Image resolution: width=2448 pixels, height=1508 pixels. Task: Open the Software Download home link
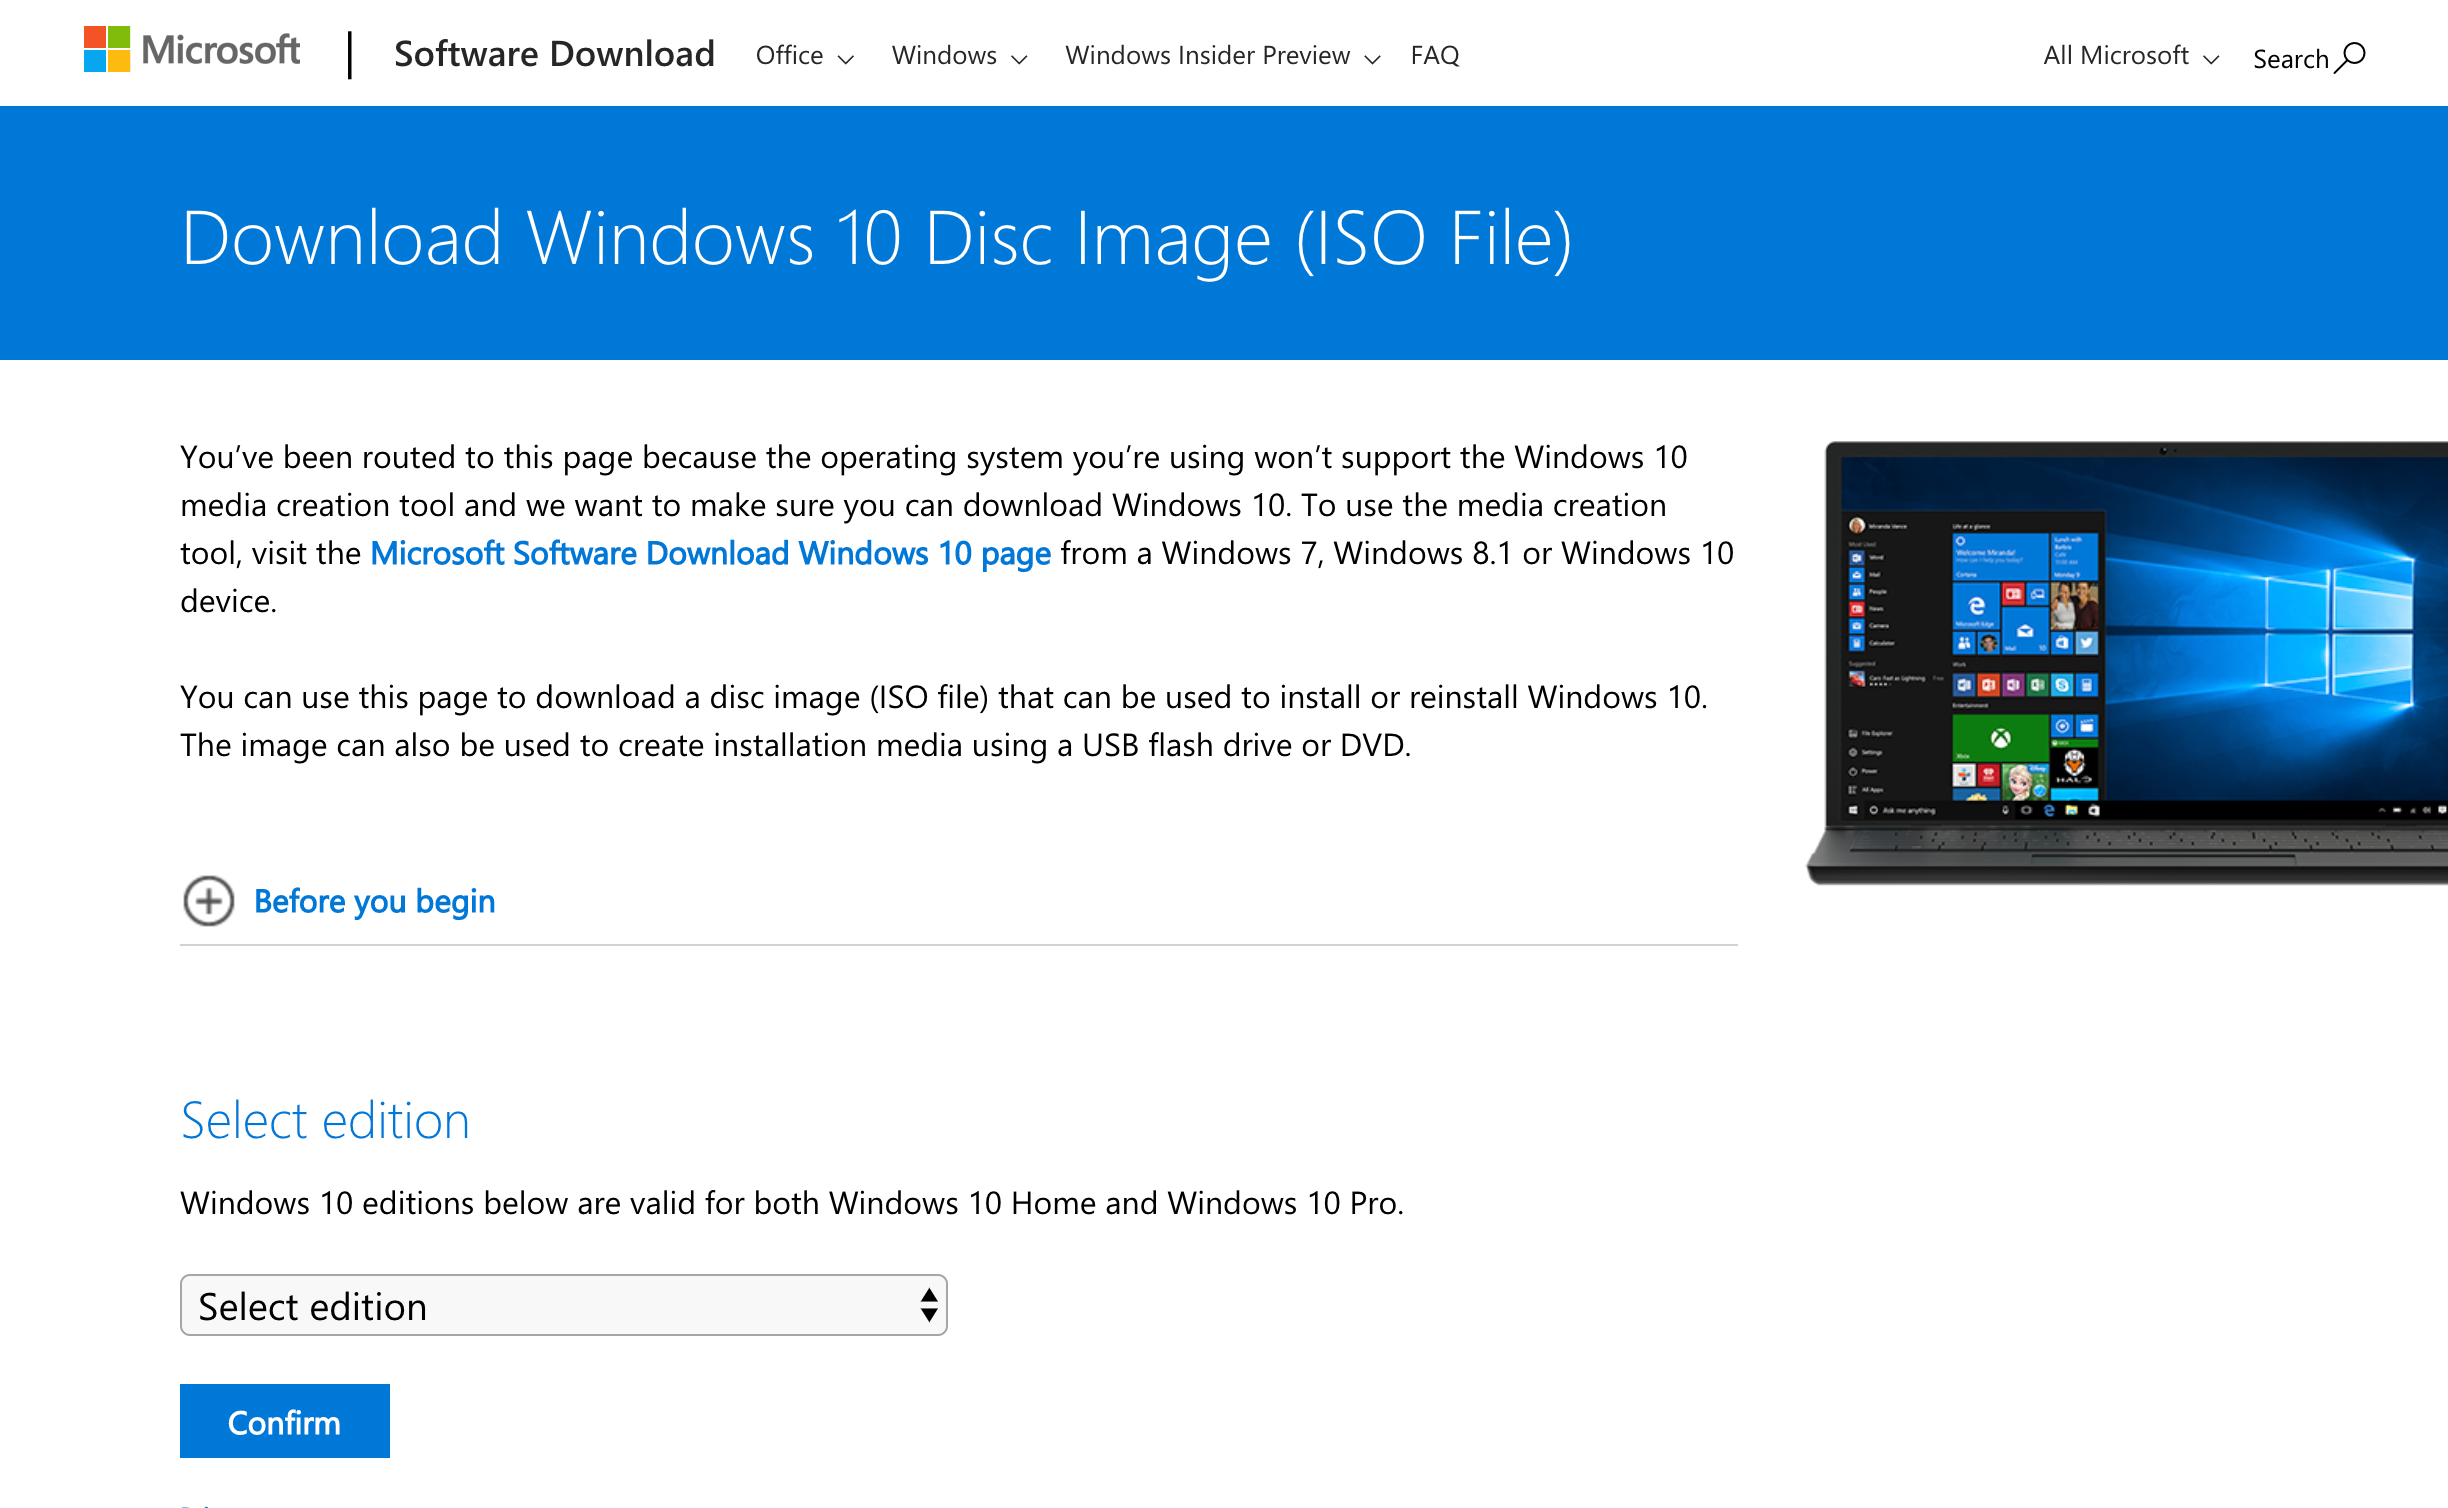tap(554, 54)
